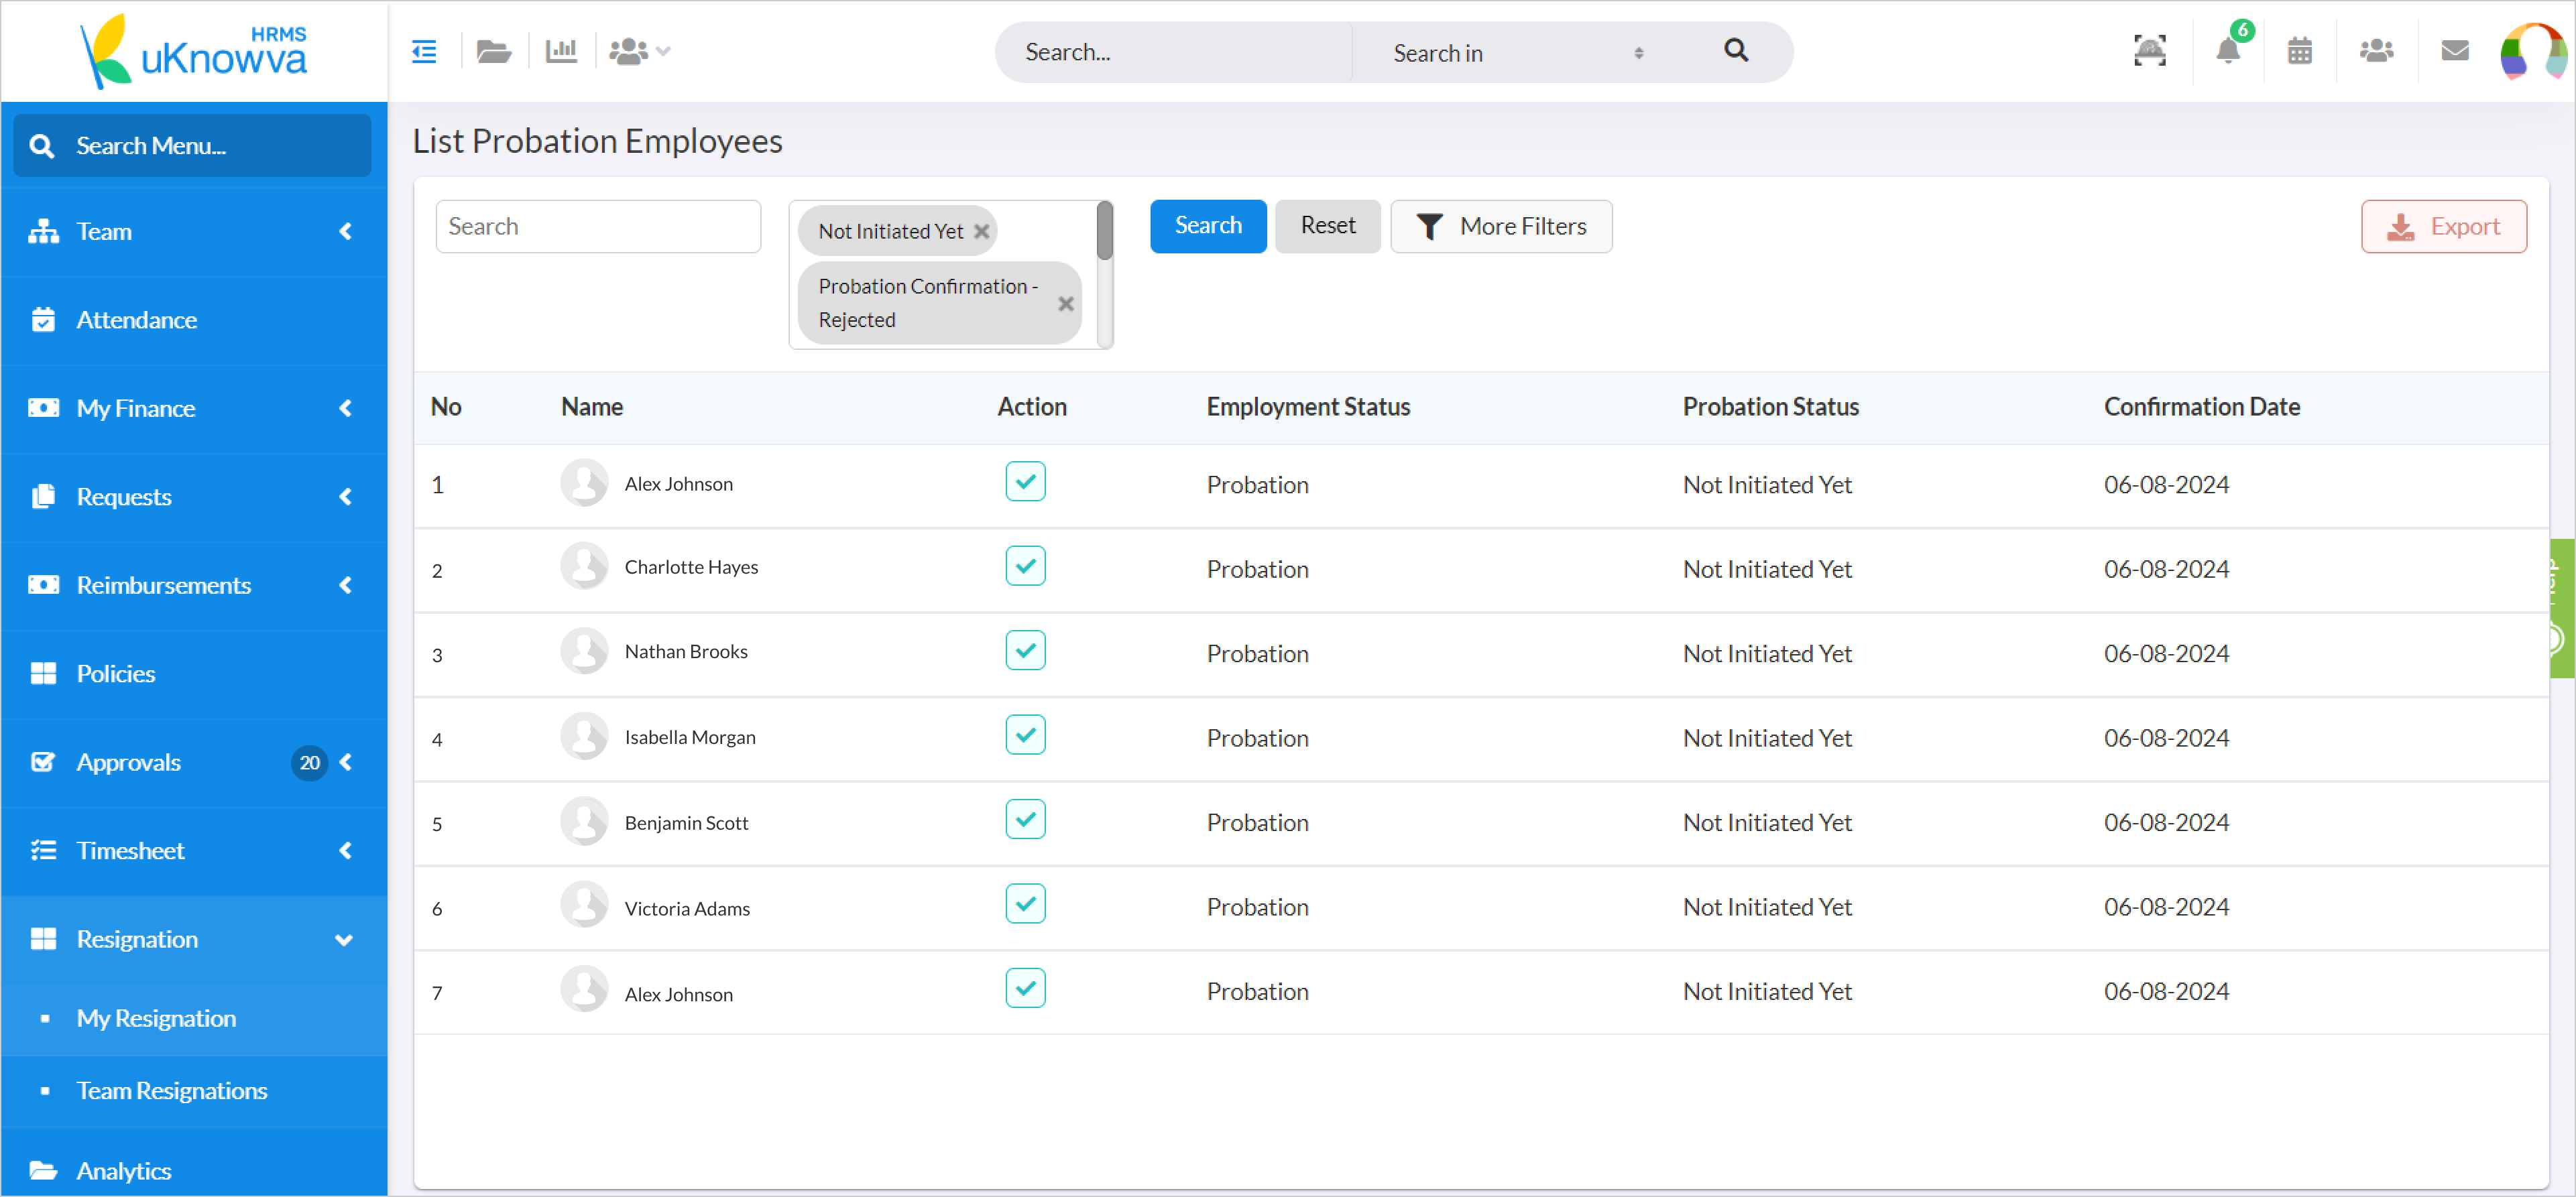
Task: Open the mail envelope icon
Action: pyautogui.click(x=2454, y=51)
